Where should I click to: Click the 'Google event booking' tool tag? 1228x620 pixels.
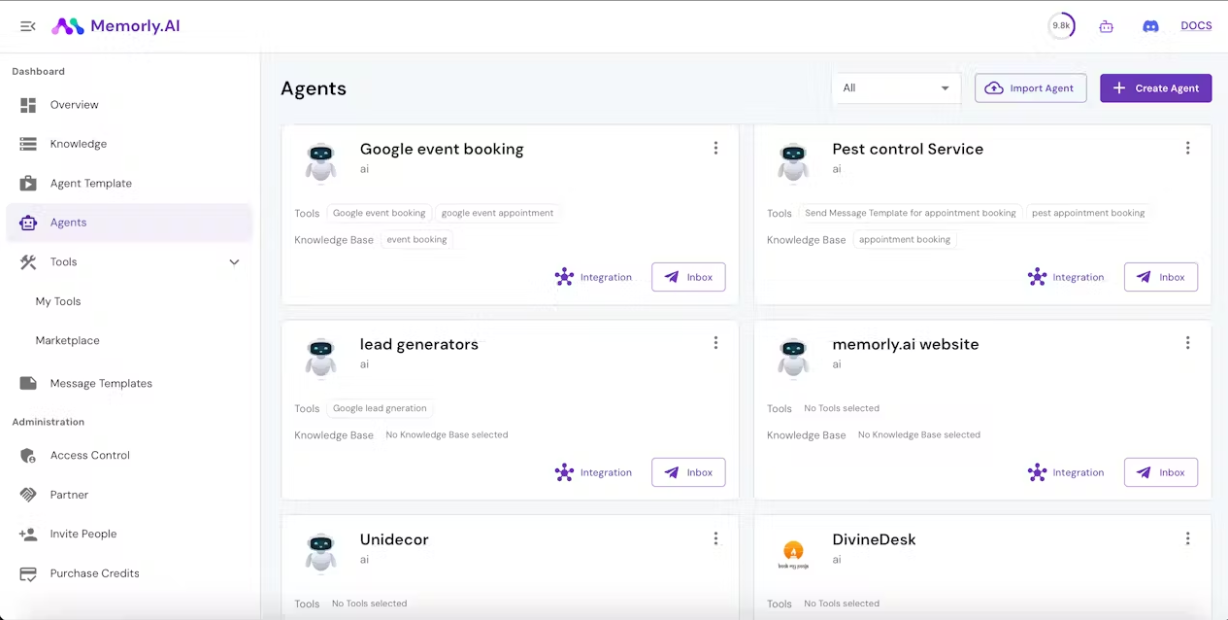379,213
